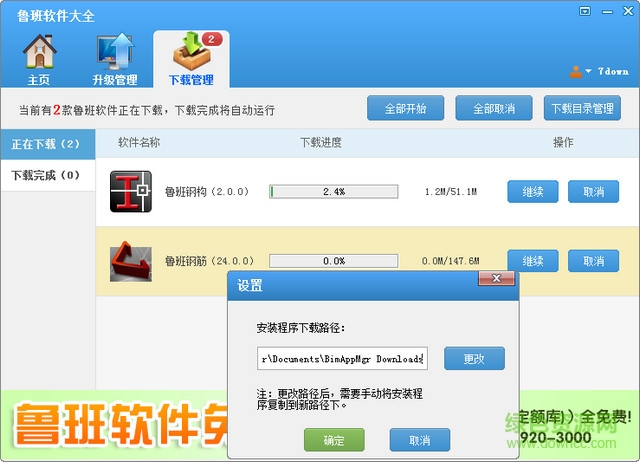Click the 鲁班钢筋 app icon
The image size is (640, 462).
[x=131, y=261]
